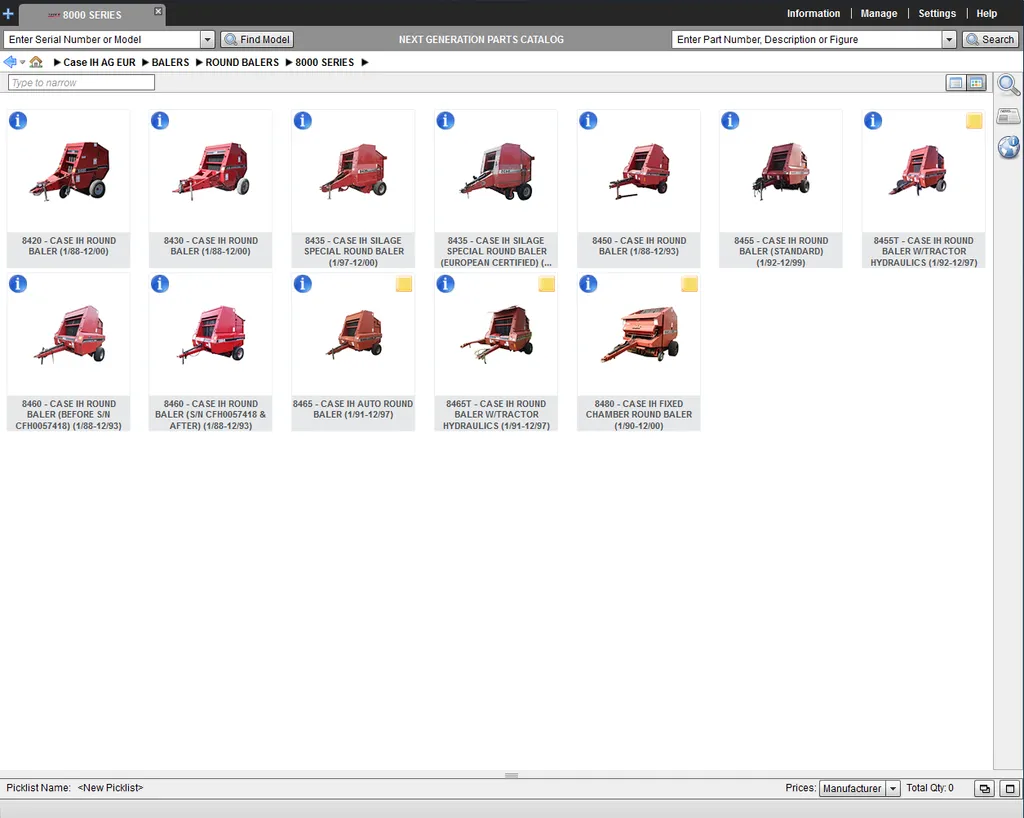Expand the arrow after 8000 SERIES breadcrumb
This screenshot has height=818, width=1024.
pos(365,63)
